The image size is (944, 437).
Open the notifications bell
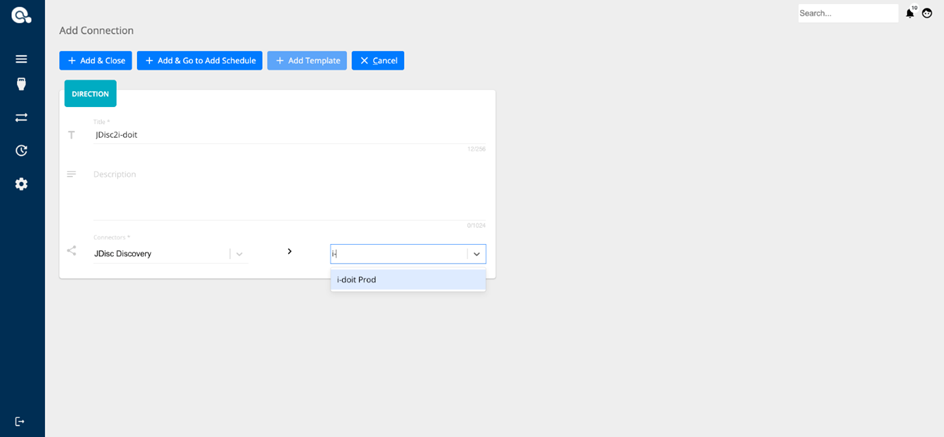910,13
